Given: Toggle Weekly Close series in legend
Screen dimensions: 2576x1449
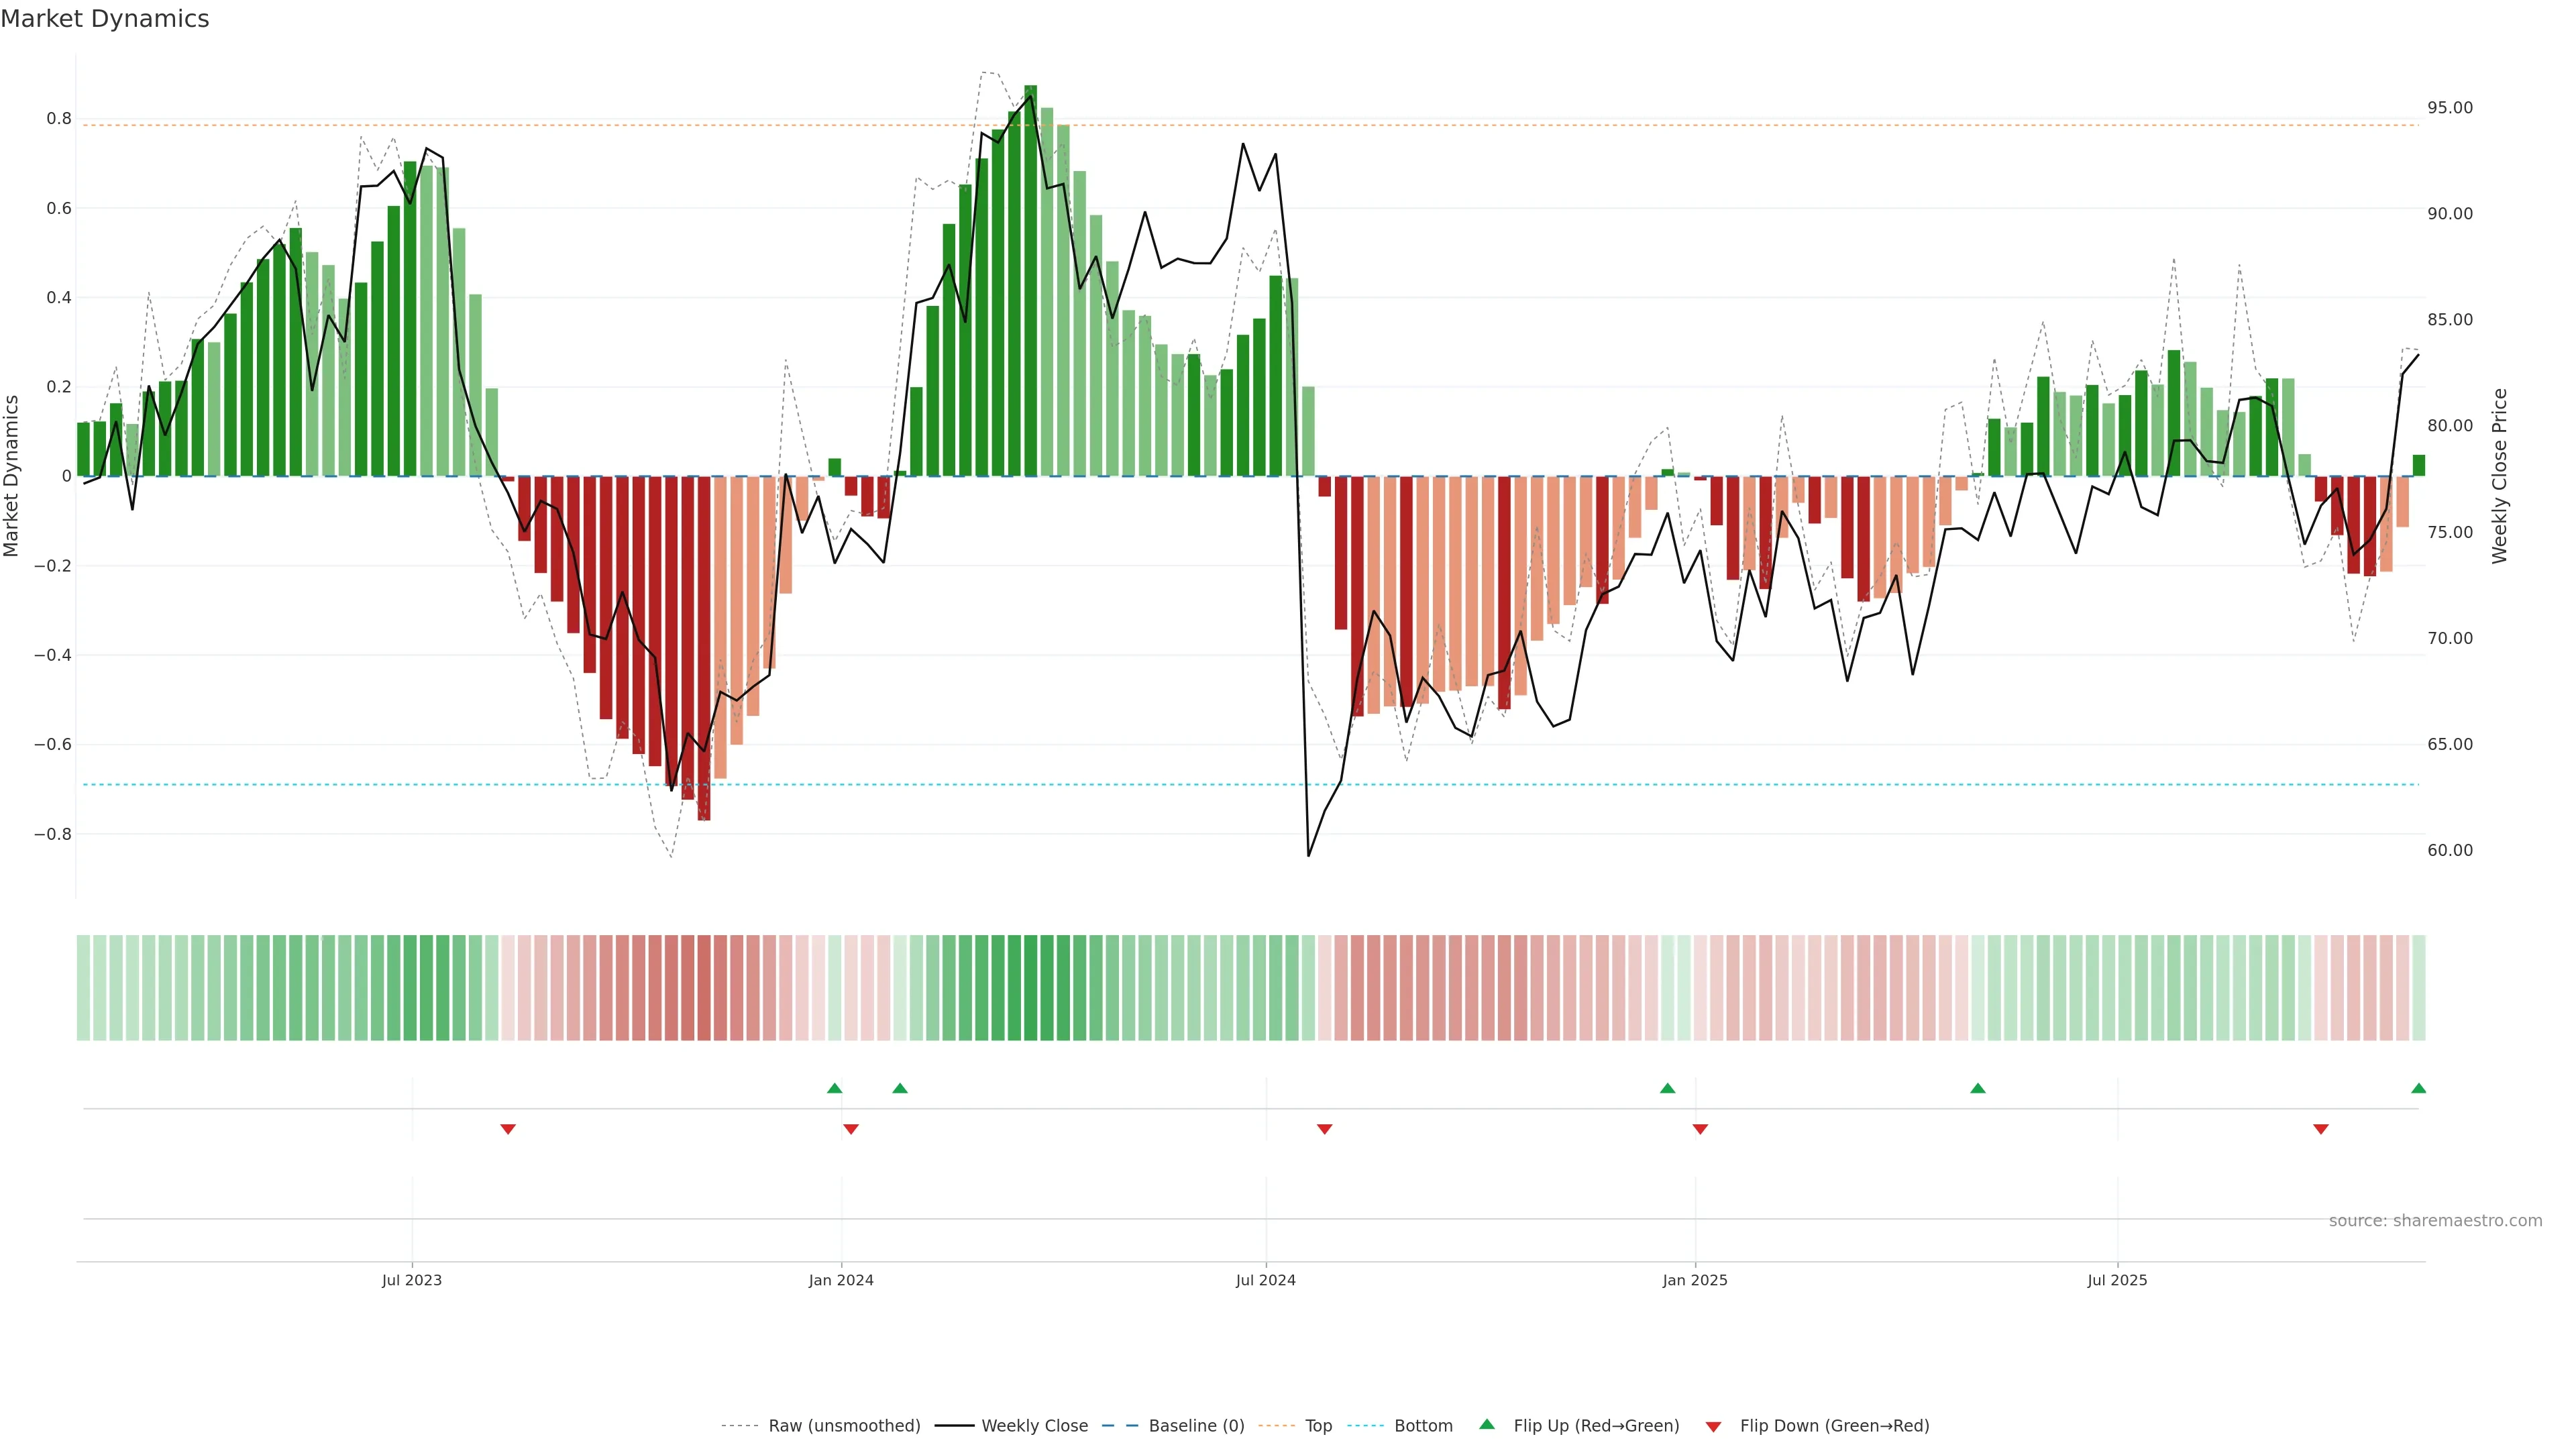Looking at the screenshot, I should click(1034, 1425).
